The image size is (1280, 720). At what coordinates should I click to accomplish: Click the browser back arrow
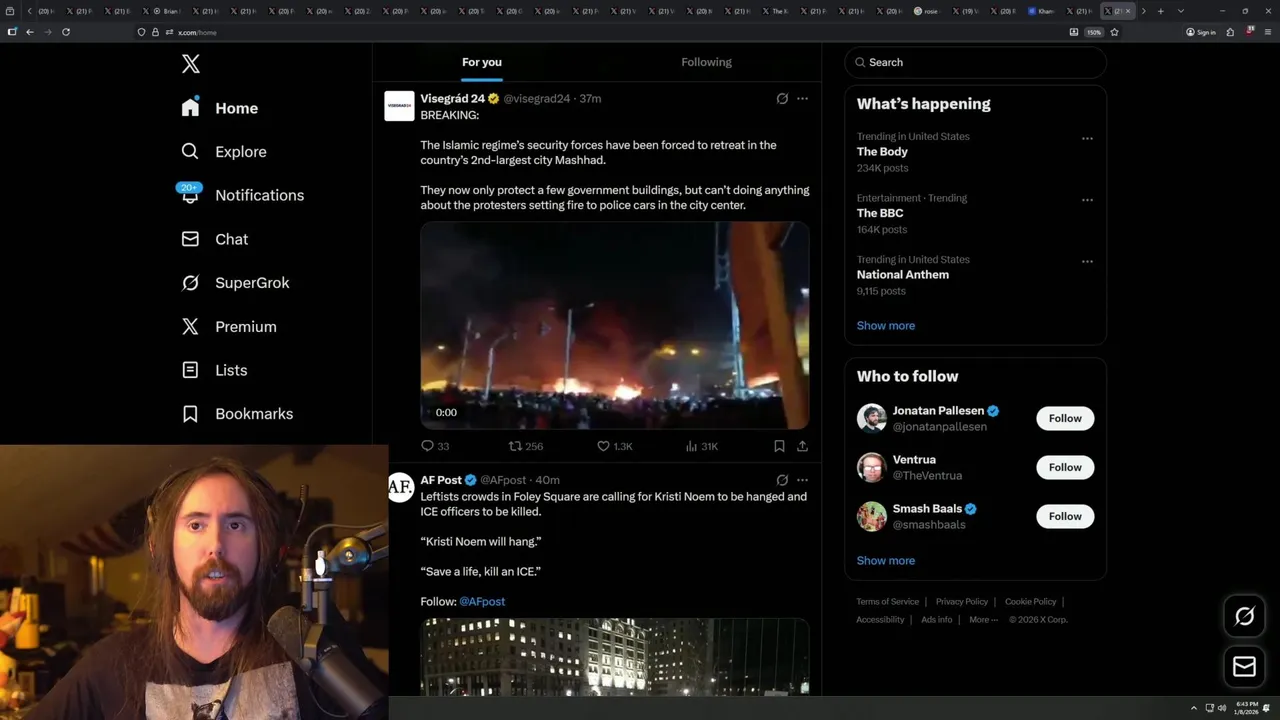[30, 32]
